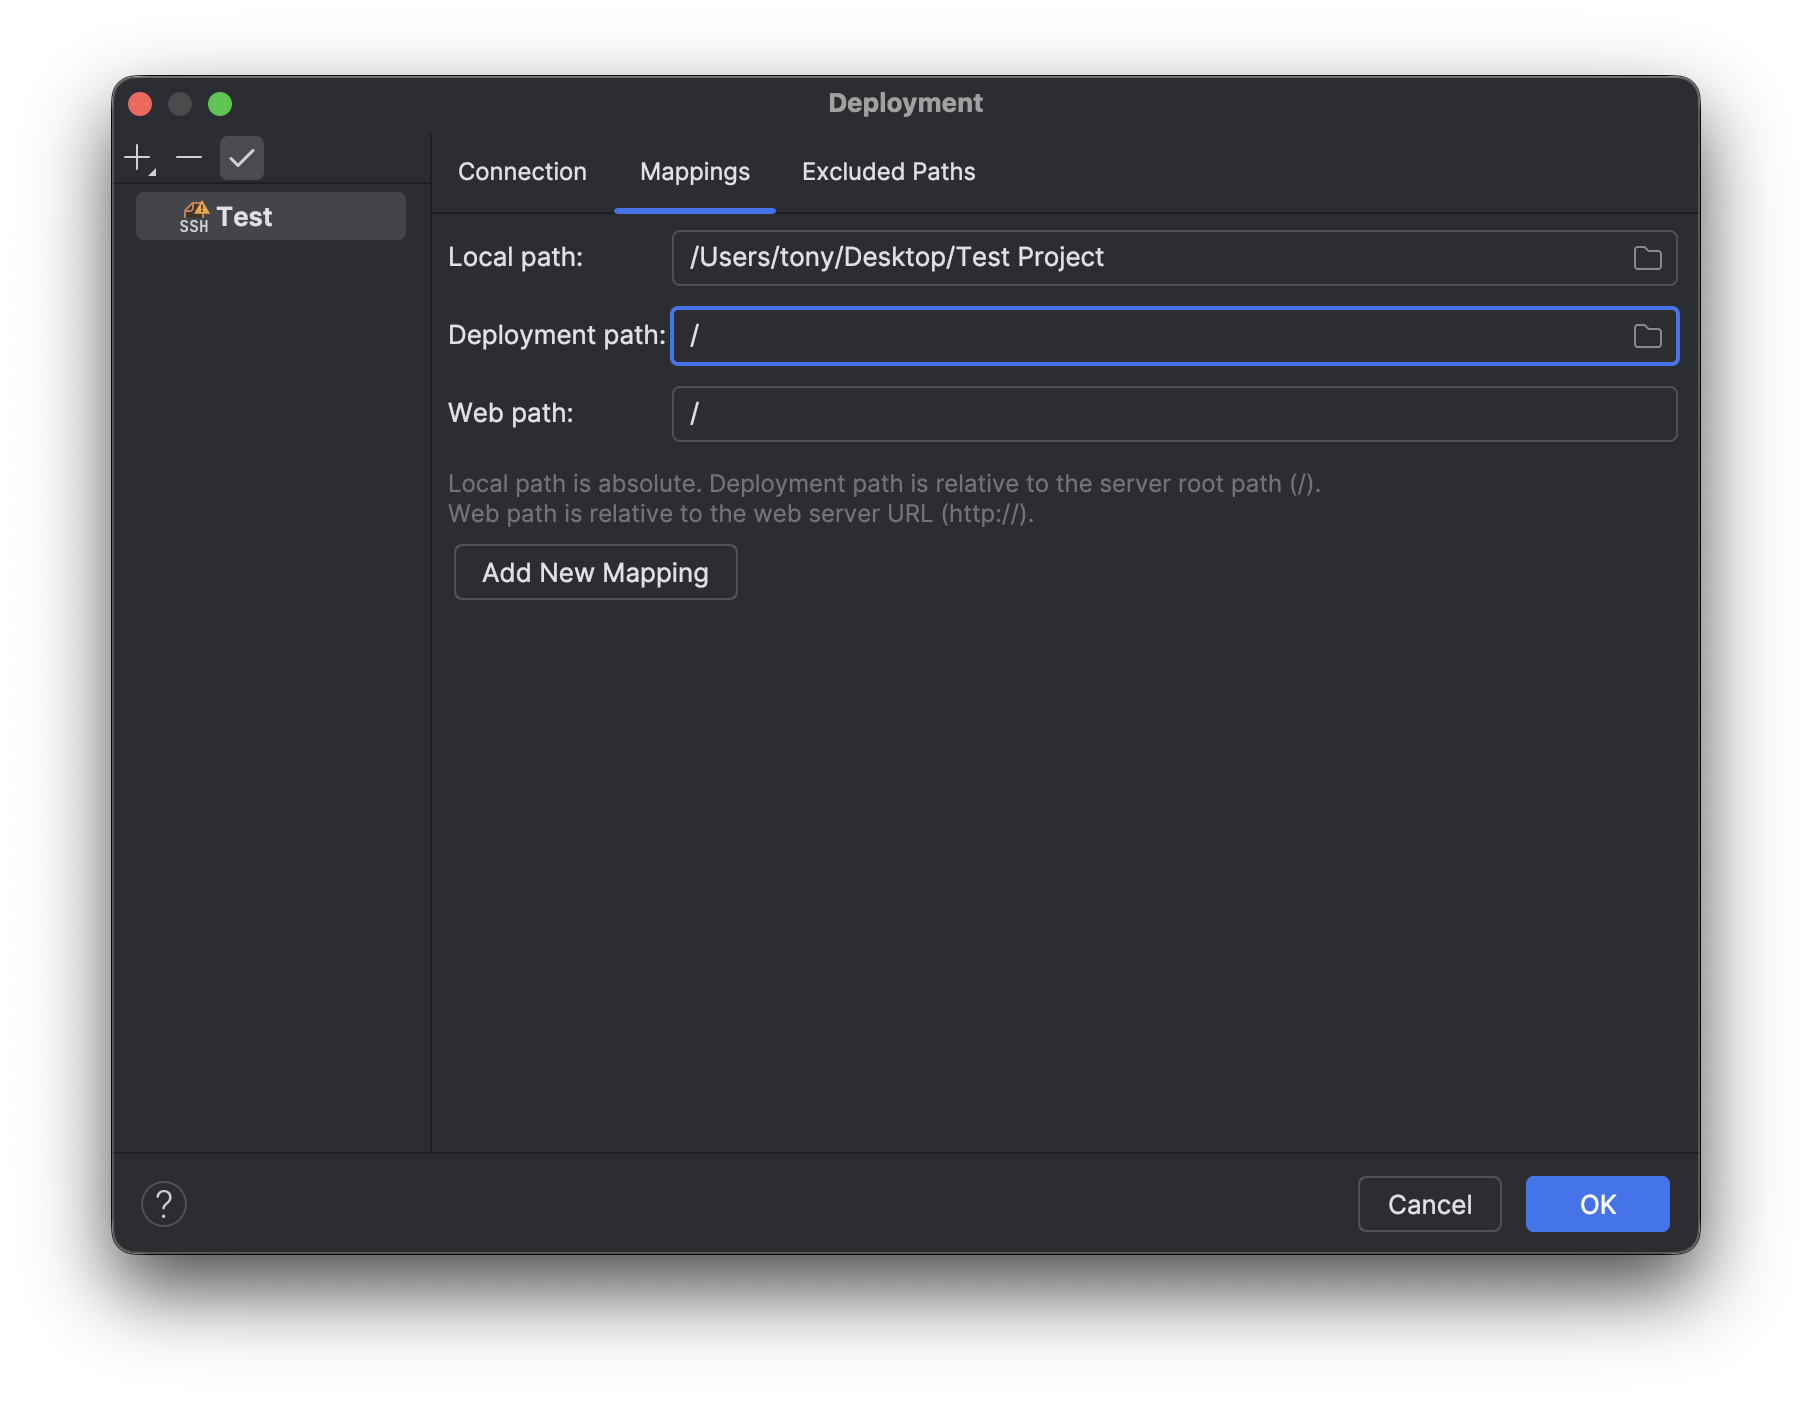Click the Deployment window title area
Image resolution: width=1812 pixels, height=1402 pixels.
(x=904, y=102)
